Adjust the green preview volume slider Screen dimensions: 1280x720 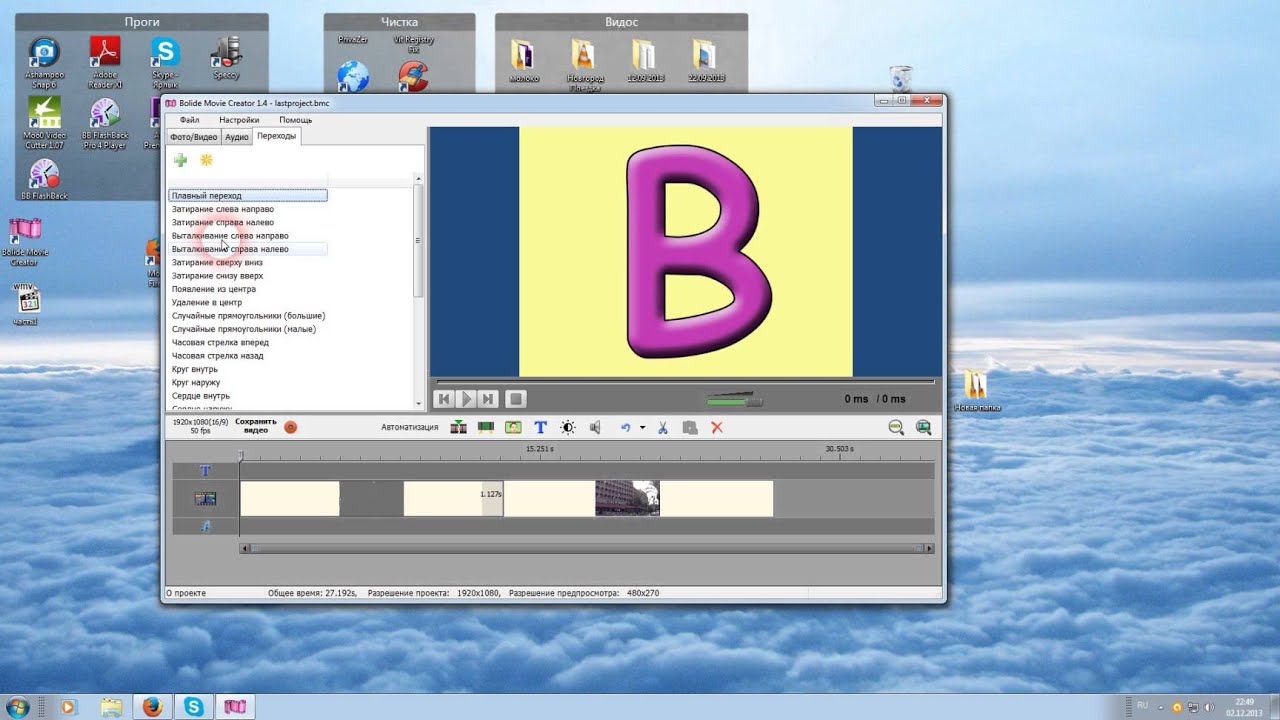click(734, 400)
